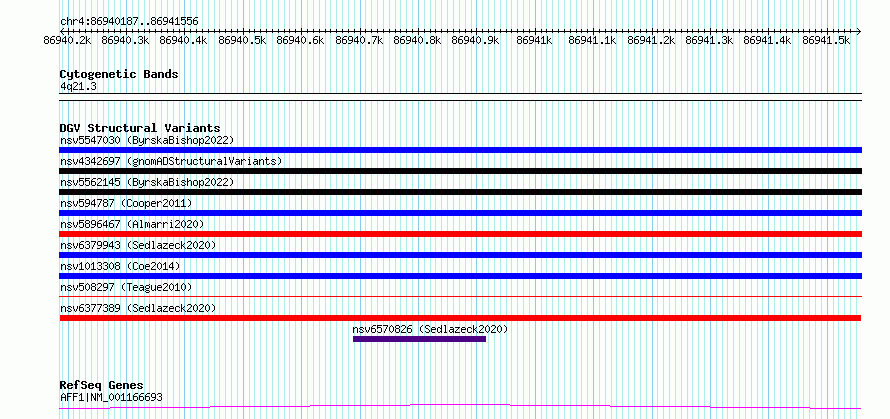Click the DGV Structural Variants track heading
The width and height of the screenshot is (890, 419).
point(140,128)
